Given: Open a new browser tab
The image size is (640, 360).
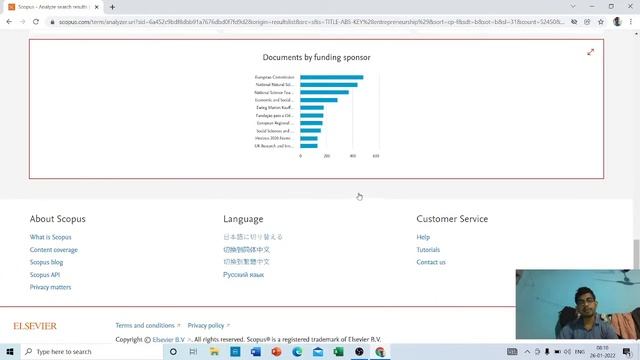Looking at the screenshot, I should pyautogui.click(x=112, y=7).
